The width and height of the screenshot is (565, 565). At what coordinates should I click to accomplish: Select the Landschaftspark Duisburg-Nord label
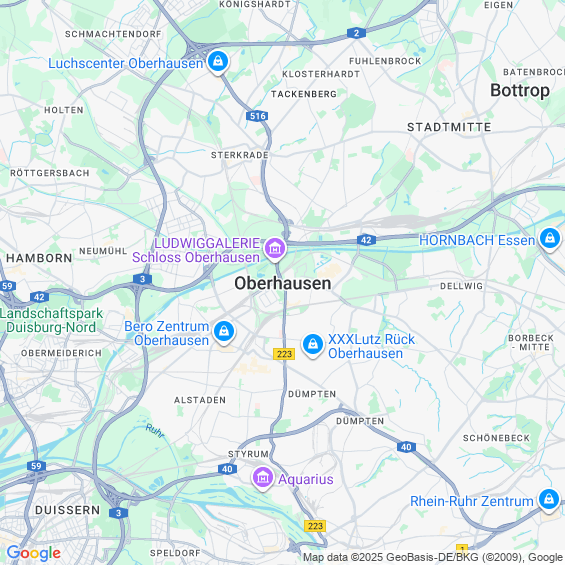click(52, 320)
